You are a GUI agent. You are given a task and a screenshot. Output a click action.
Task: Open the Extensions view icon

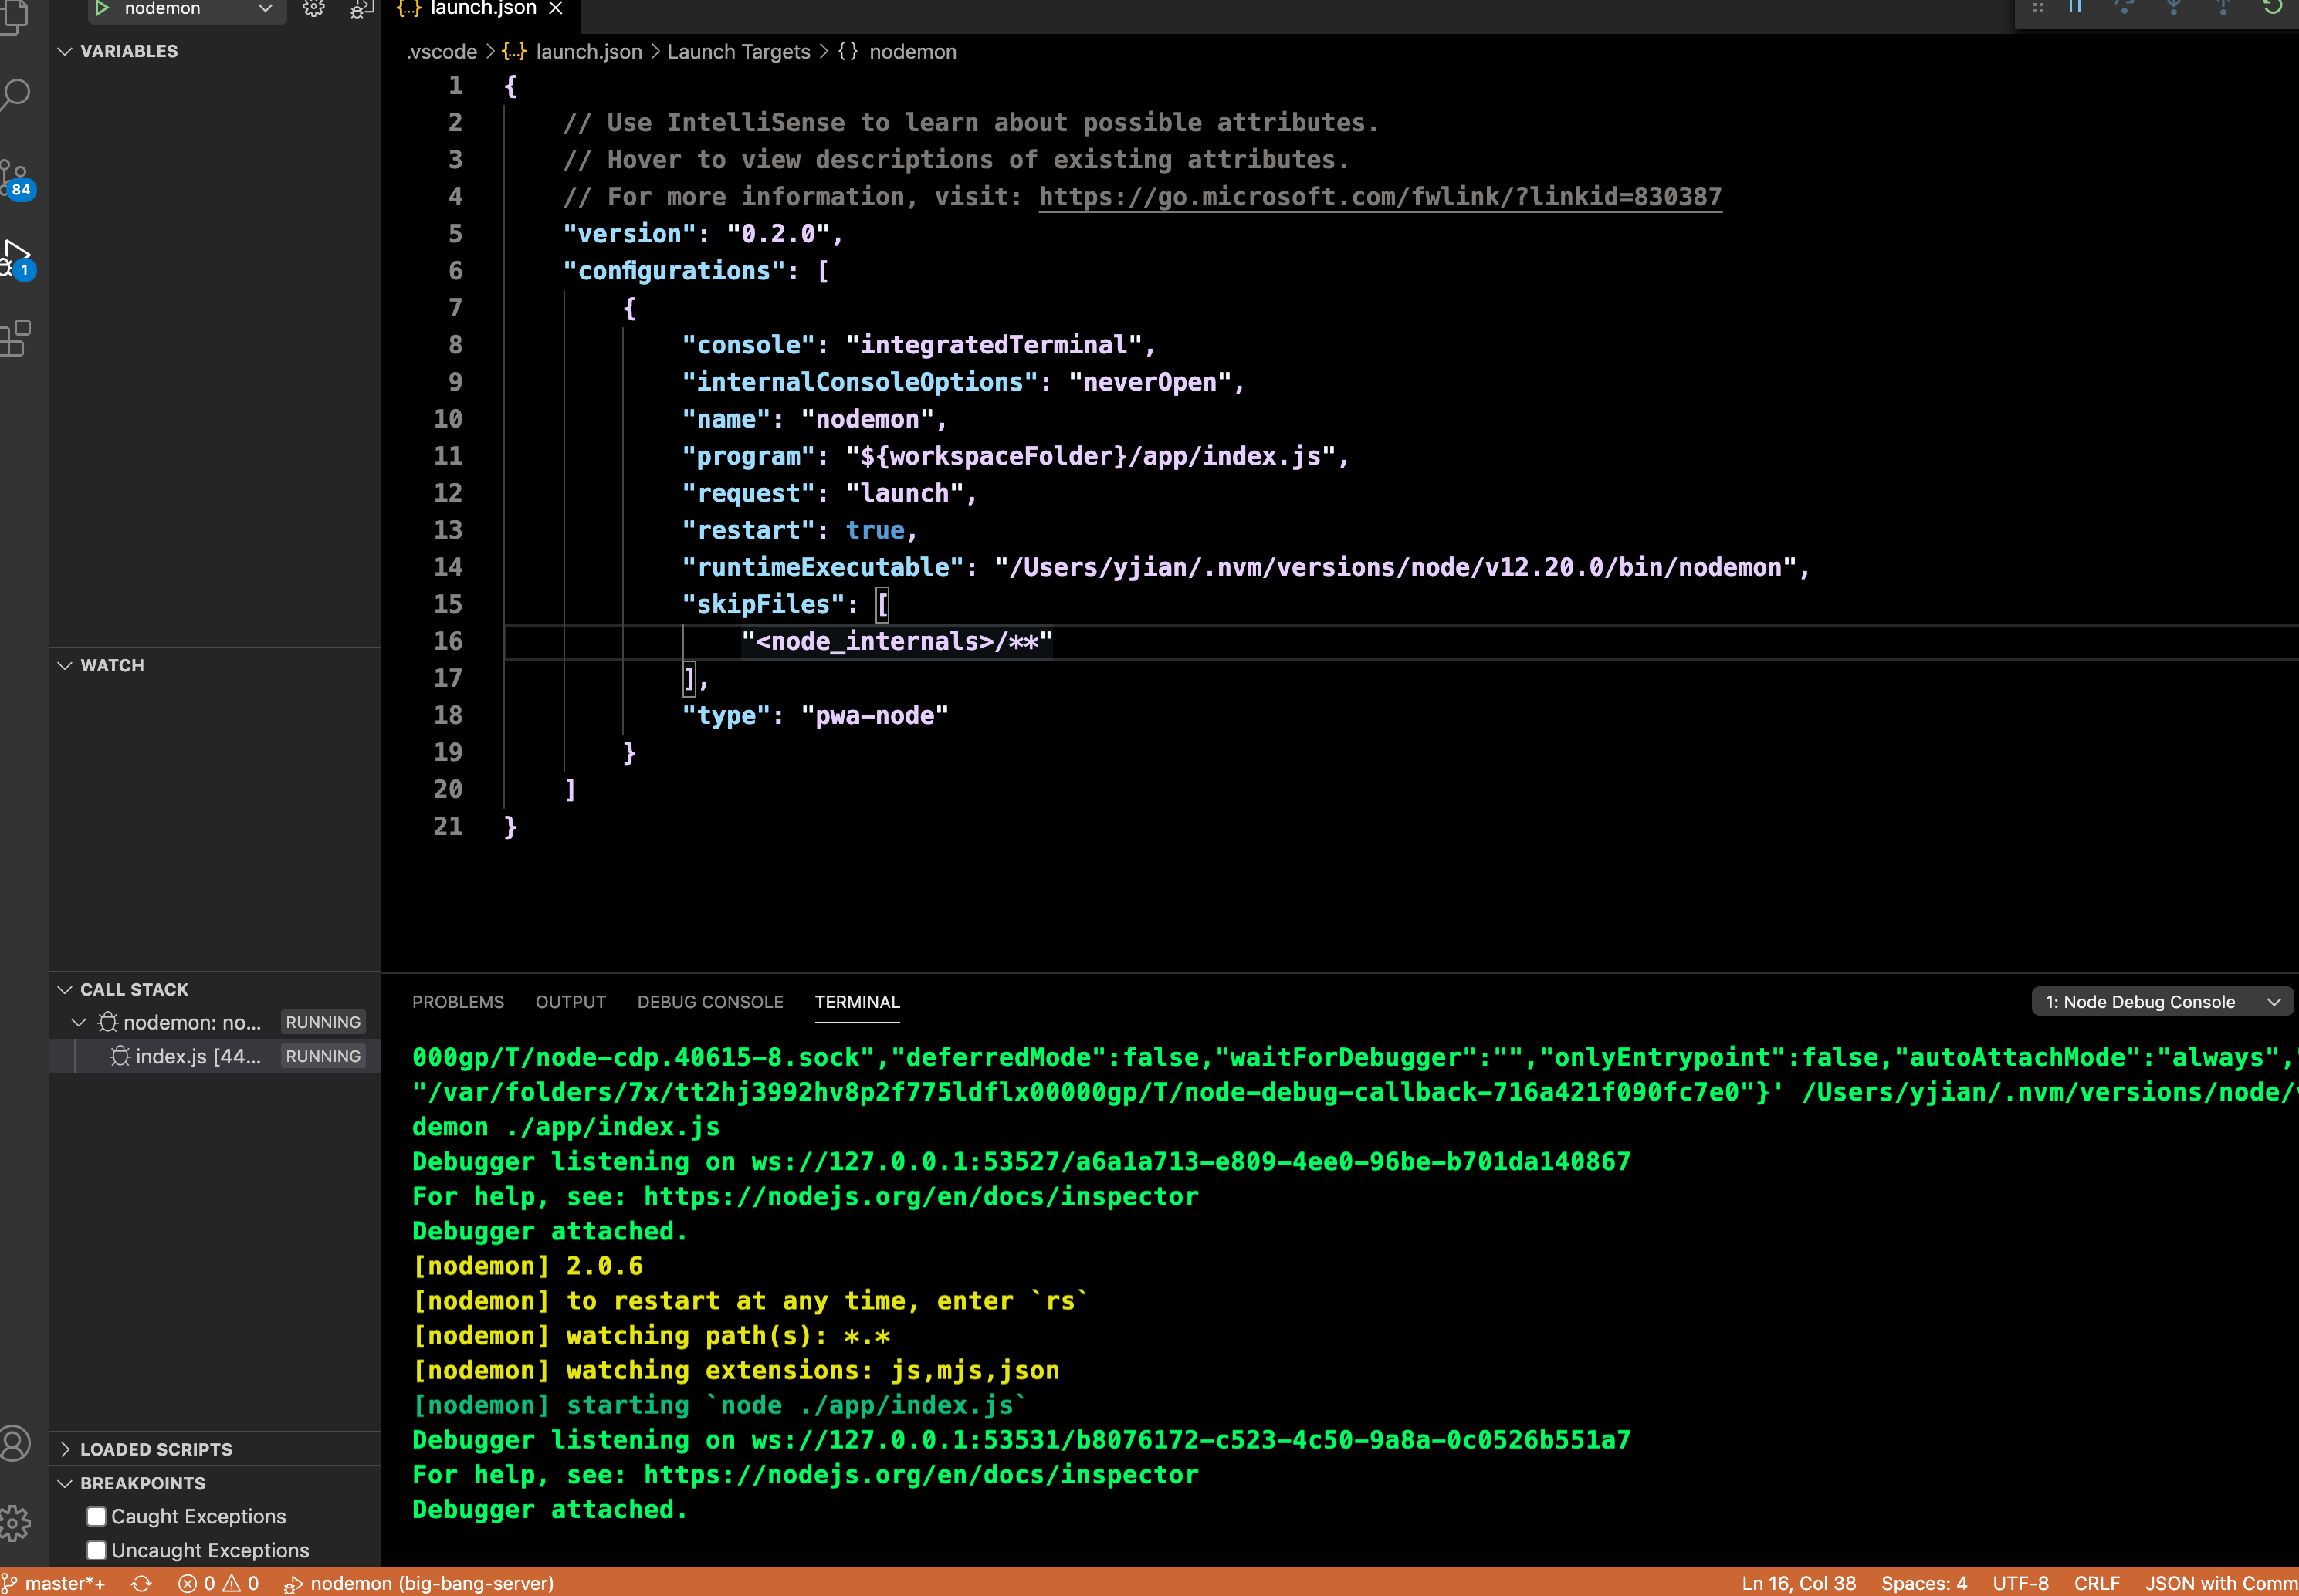(x=16, y=338)
